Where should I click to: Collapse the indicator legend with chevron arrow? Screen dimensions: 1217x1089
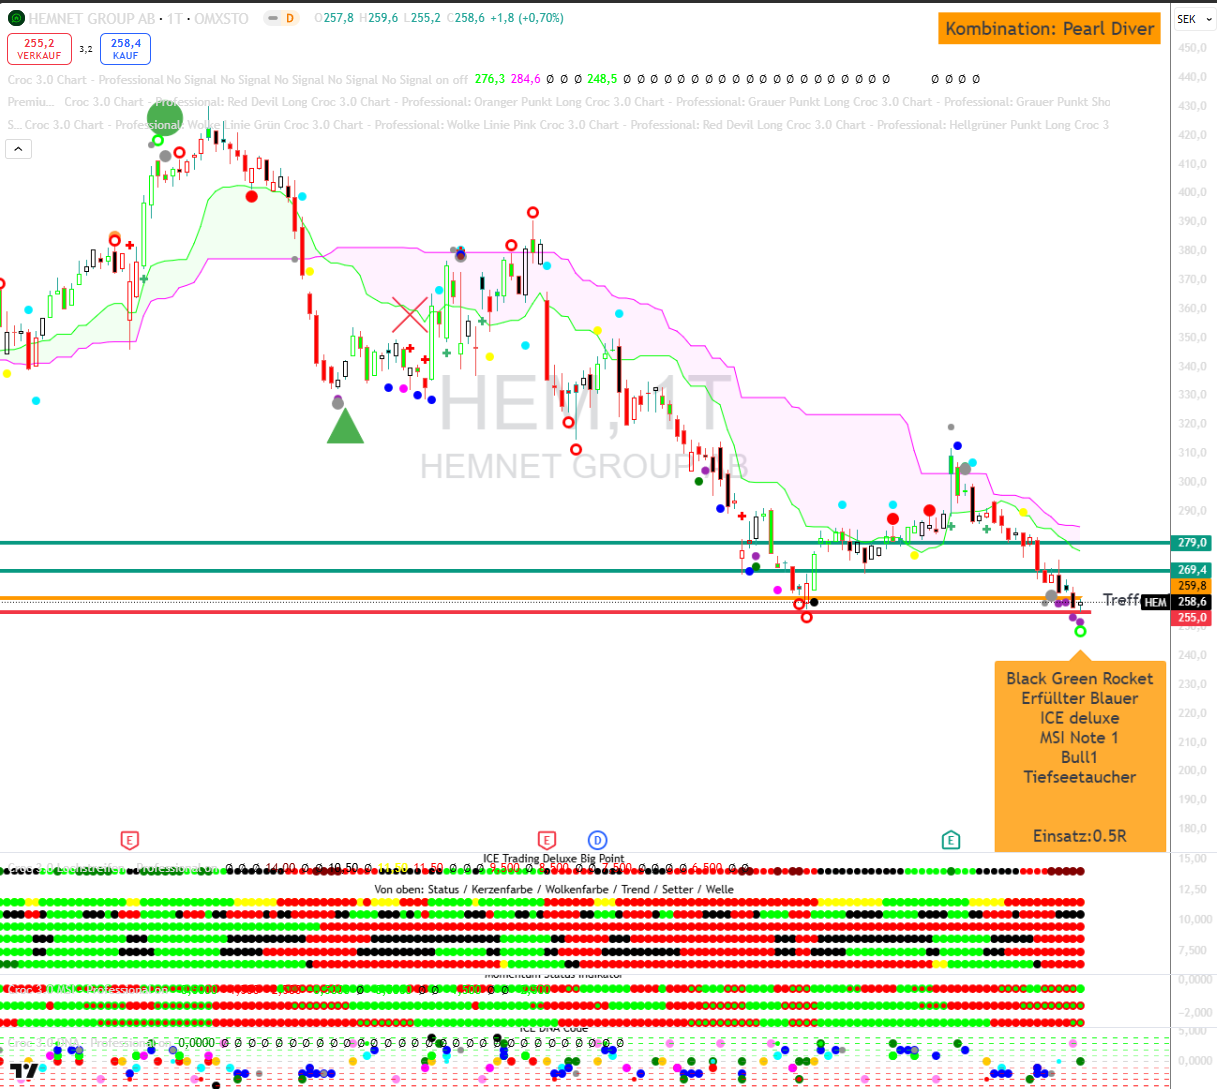(19, 149)
